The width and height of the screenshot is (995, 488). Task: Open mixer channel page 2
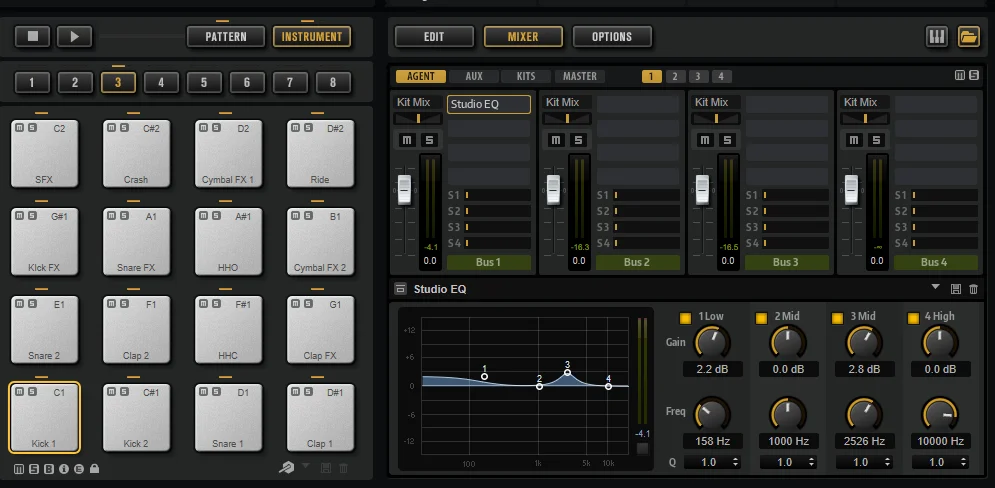675,77
